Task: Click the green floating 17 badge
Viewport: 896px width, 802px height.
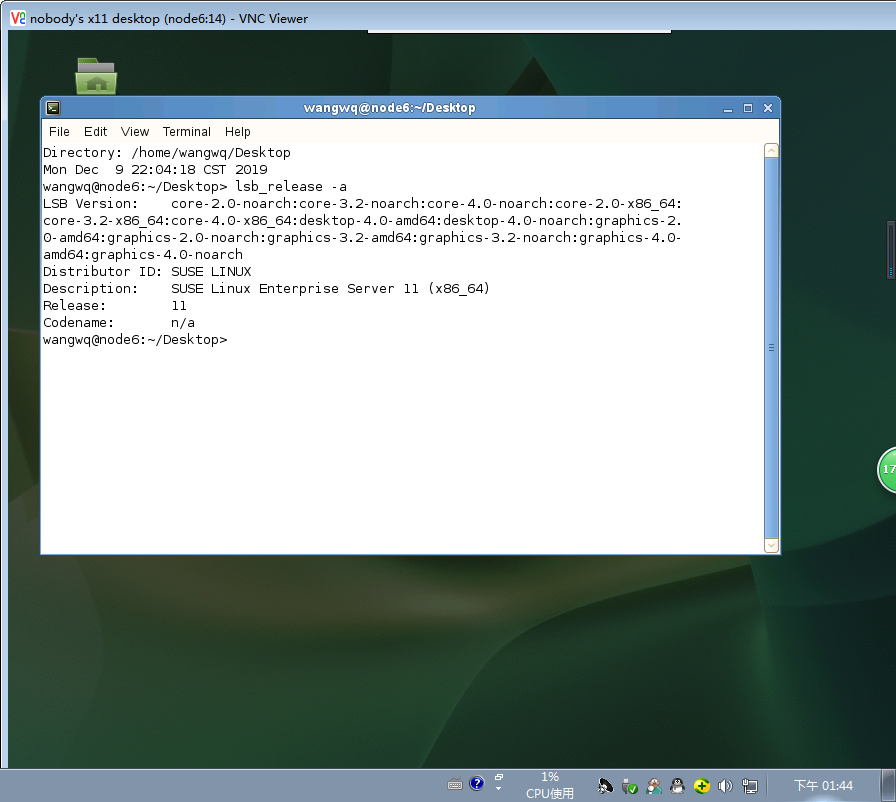Action: (887, 470)
